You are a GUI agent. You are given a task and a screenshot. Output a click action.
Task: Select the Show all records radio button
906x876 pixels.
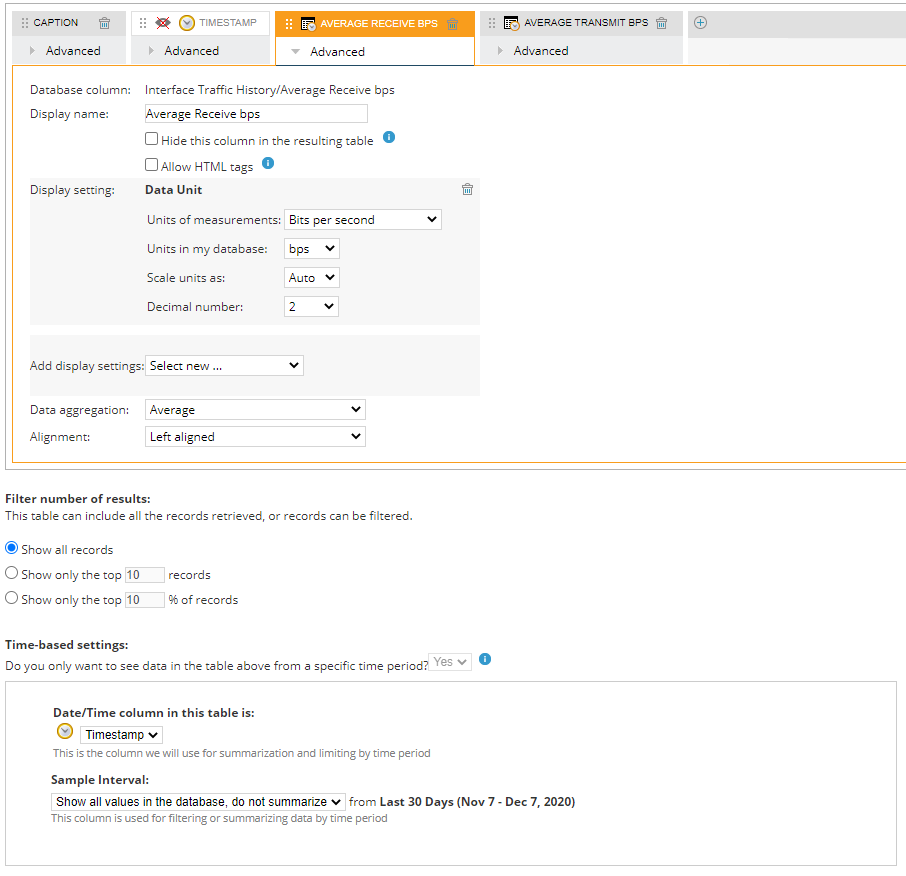click(12, 547)
